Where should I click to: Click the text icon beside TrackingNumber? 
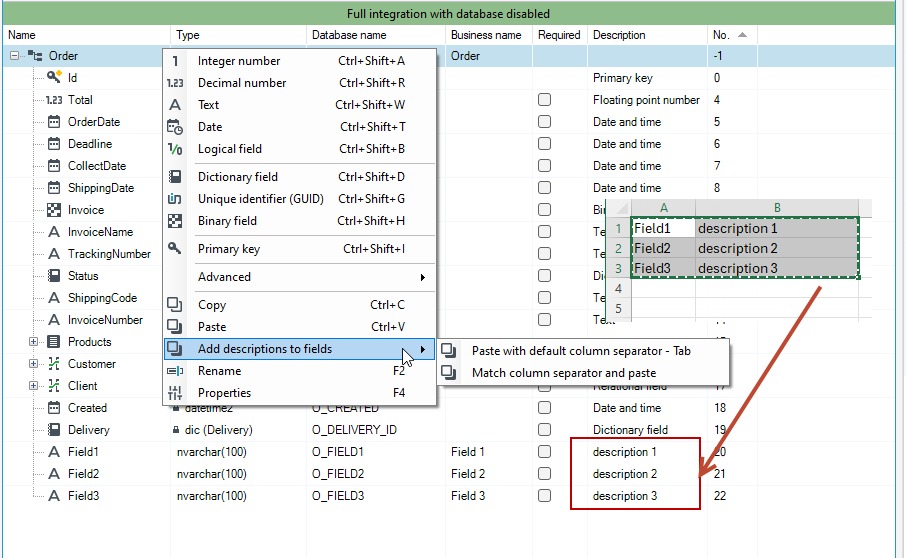(x=54, y=254)
